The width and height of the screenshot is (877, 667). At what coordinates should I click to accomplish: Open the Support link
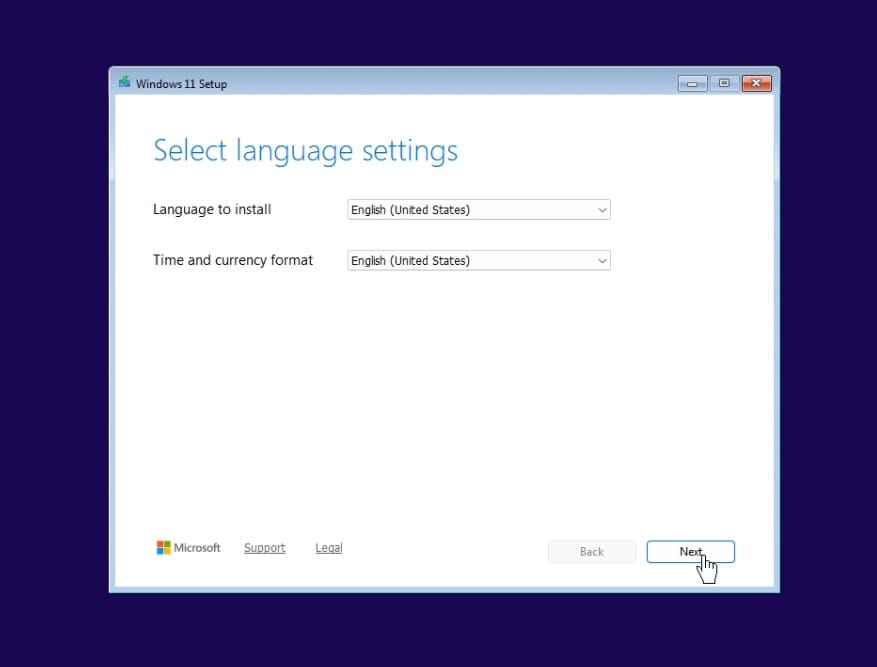point(264,547)
